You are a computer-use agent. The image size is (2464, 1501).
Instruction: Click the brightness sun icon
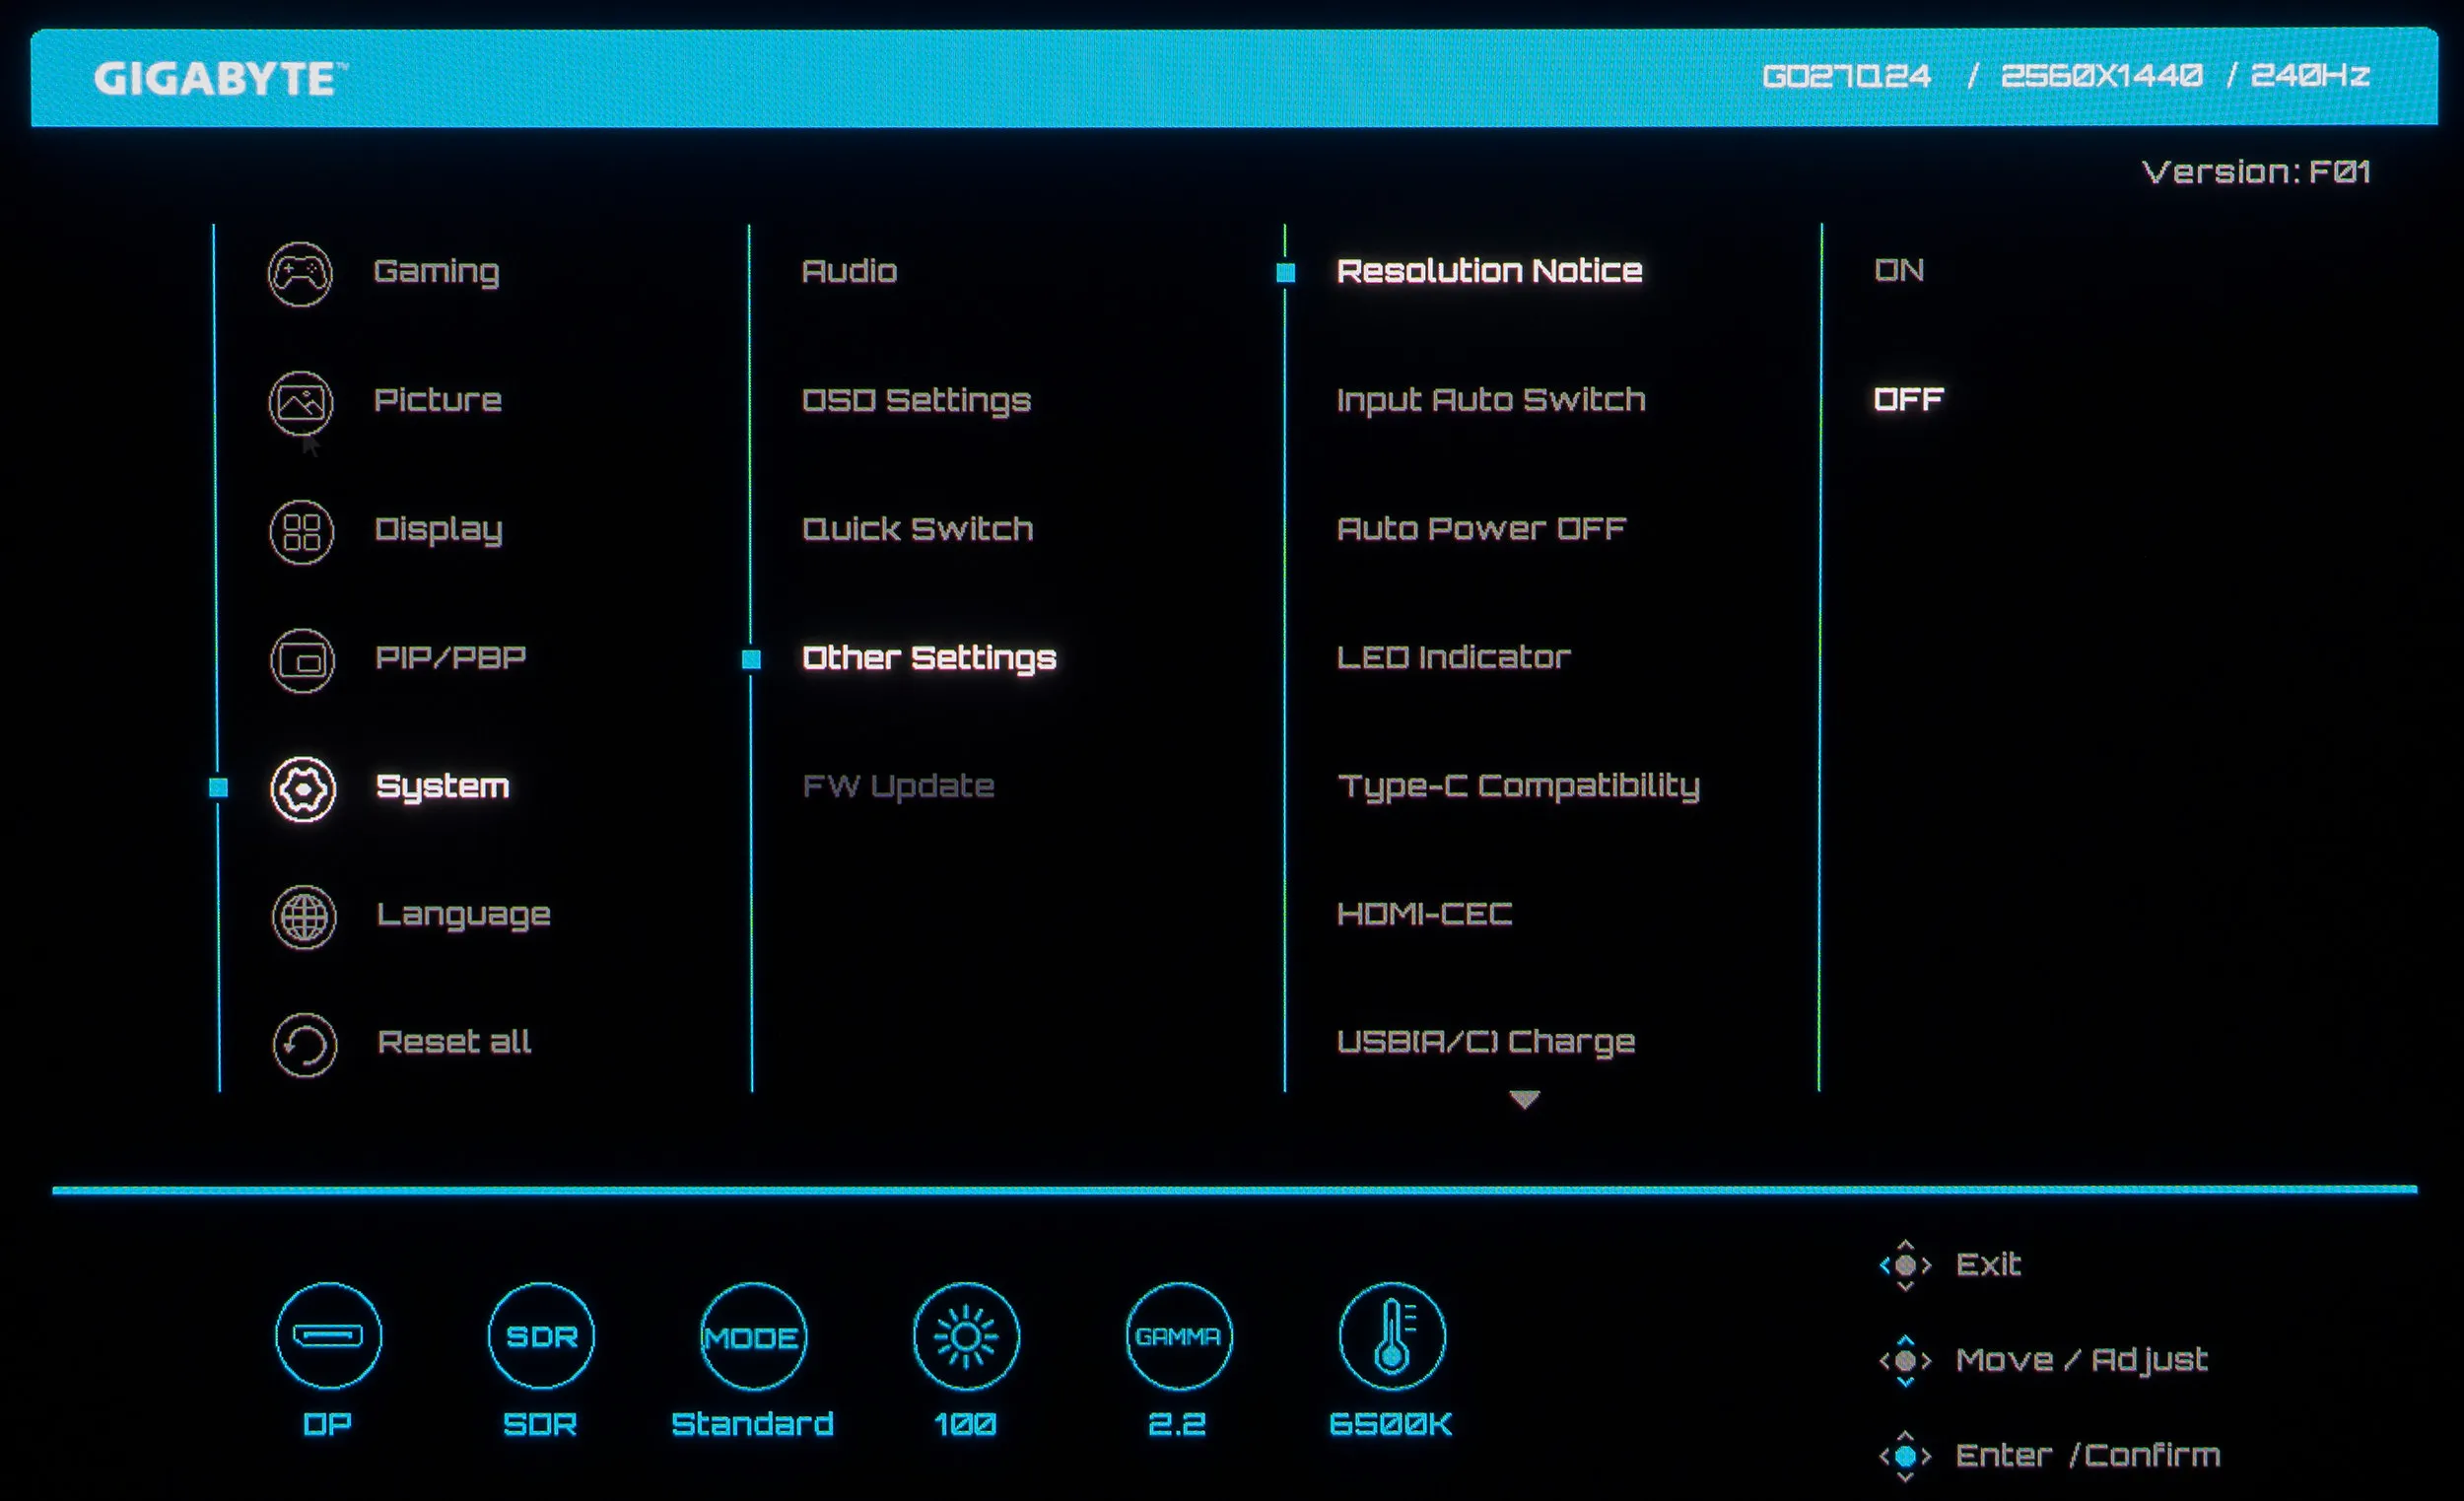click(x=965, y=1336)
